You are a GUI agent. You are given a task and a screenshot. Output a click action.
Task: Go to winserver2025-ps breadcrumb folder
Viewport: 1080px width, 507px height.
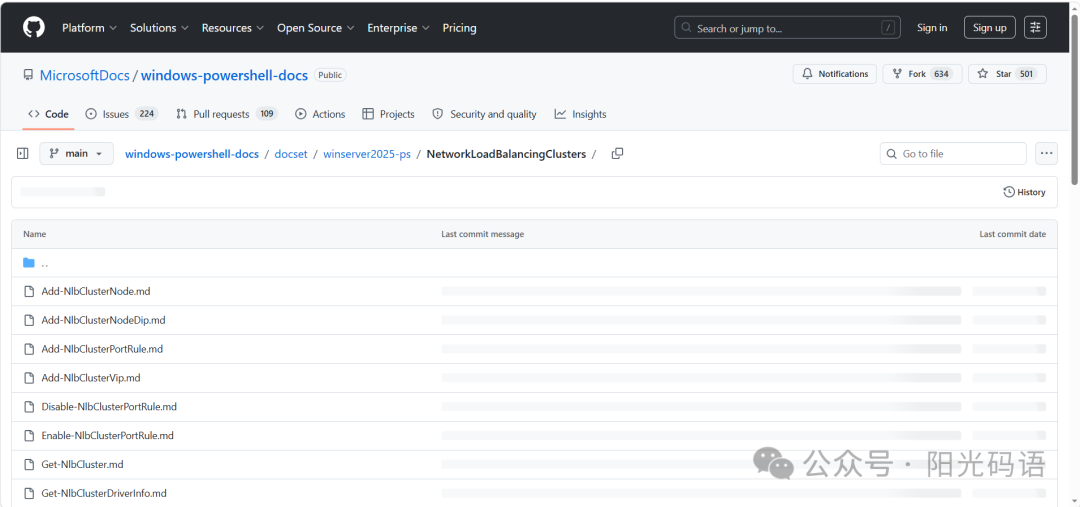pos(366,154)
